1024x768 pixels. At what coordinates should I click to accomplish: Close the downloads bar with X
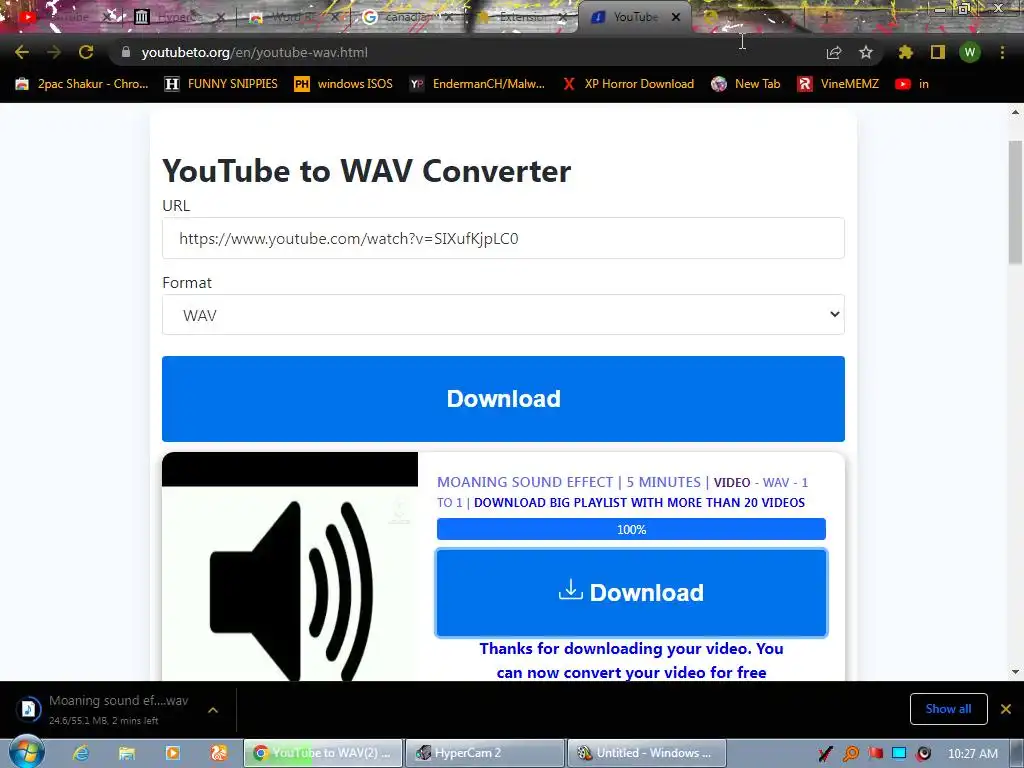pos(1006,709)
